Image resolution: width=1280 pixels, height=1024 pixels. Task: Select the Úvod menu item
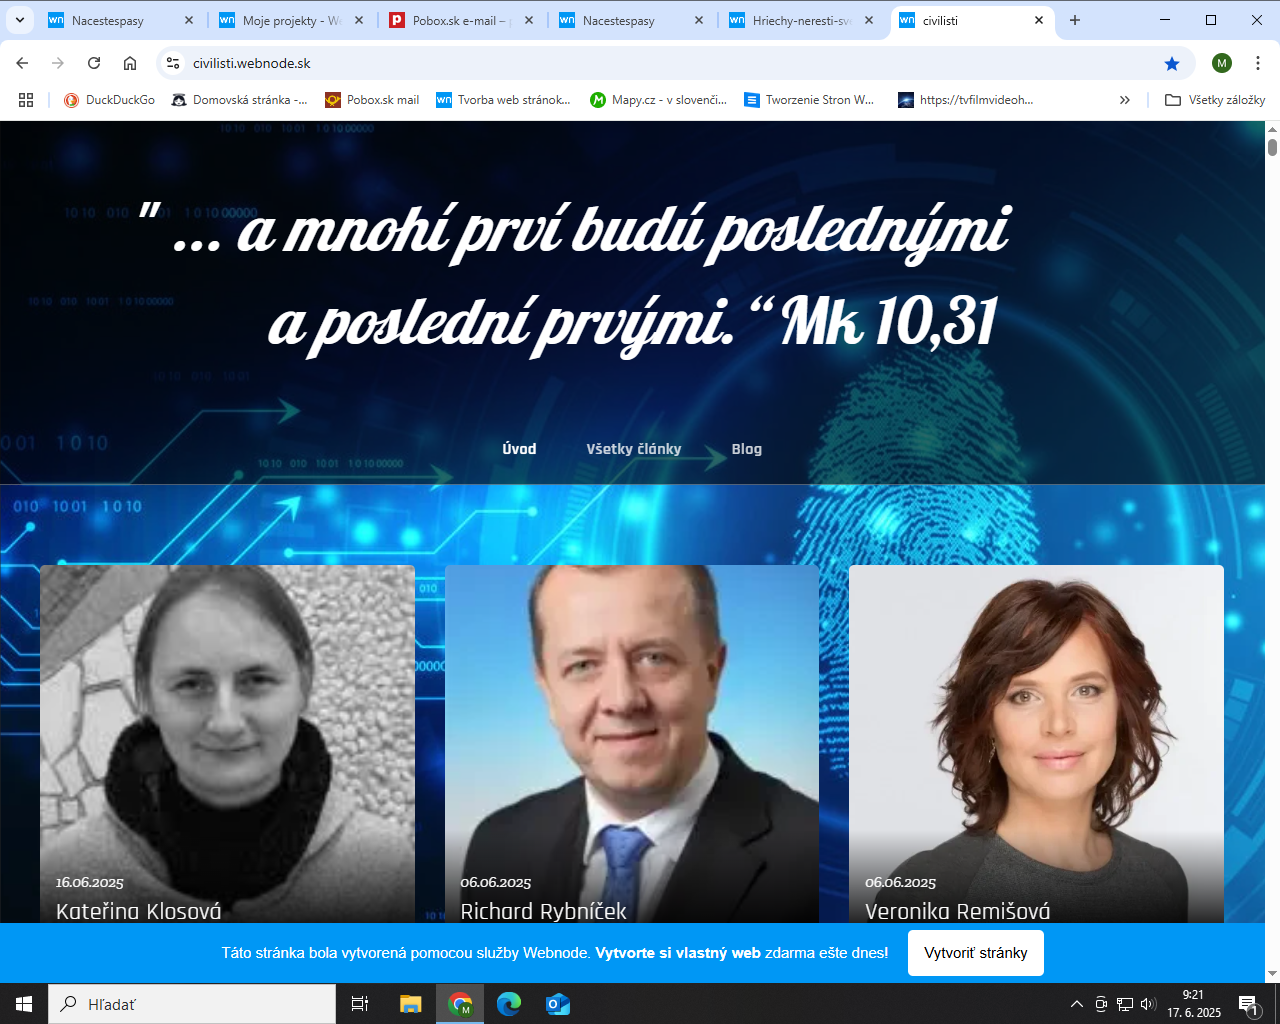pos(519,449)
